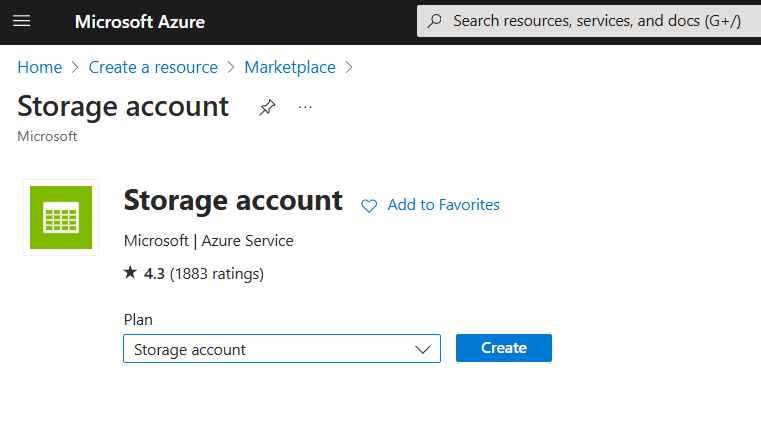Open the more options ellipsis menu
Image resolution: width=761 pixels, height=433 pixels.
pos(305,107)
